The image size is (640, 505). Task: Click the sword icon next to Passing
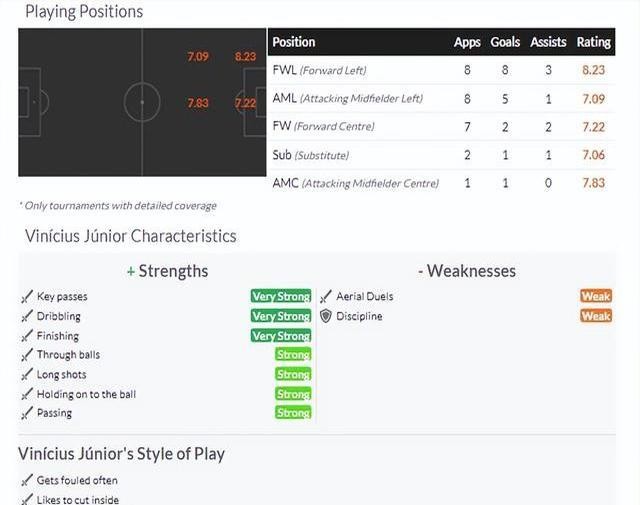[27, 413]
